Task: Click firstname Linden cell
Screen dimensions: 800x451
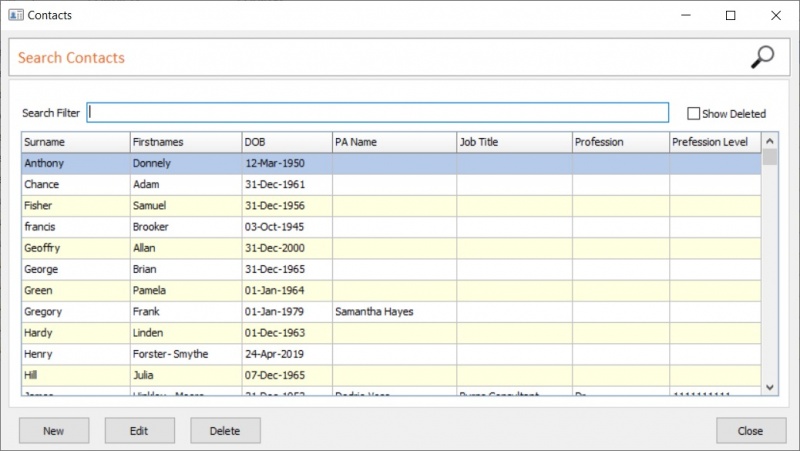Action: pyautogui.click(x=186, y=333)
